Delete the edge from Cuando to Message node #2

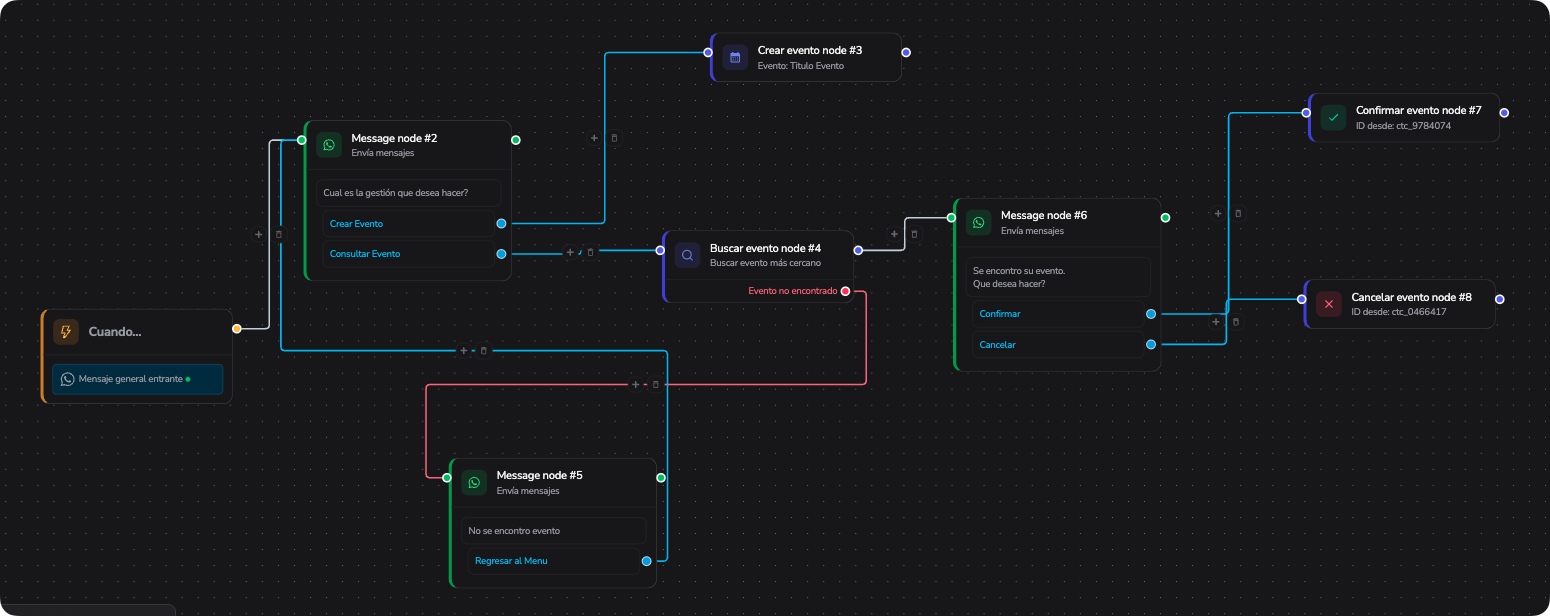coord(279,234)
